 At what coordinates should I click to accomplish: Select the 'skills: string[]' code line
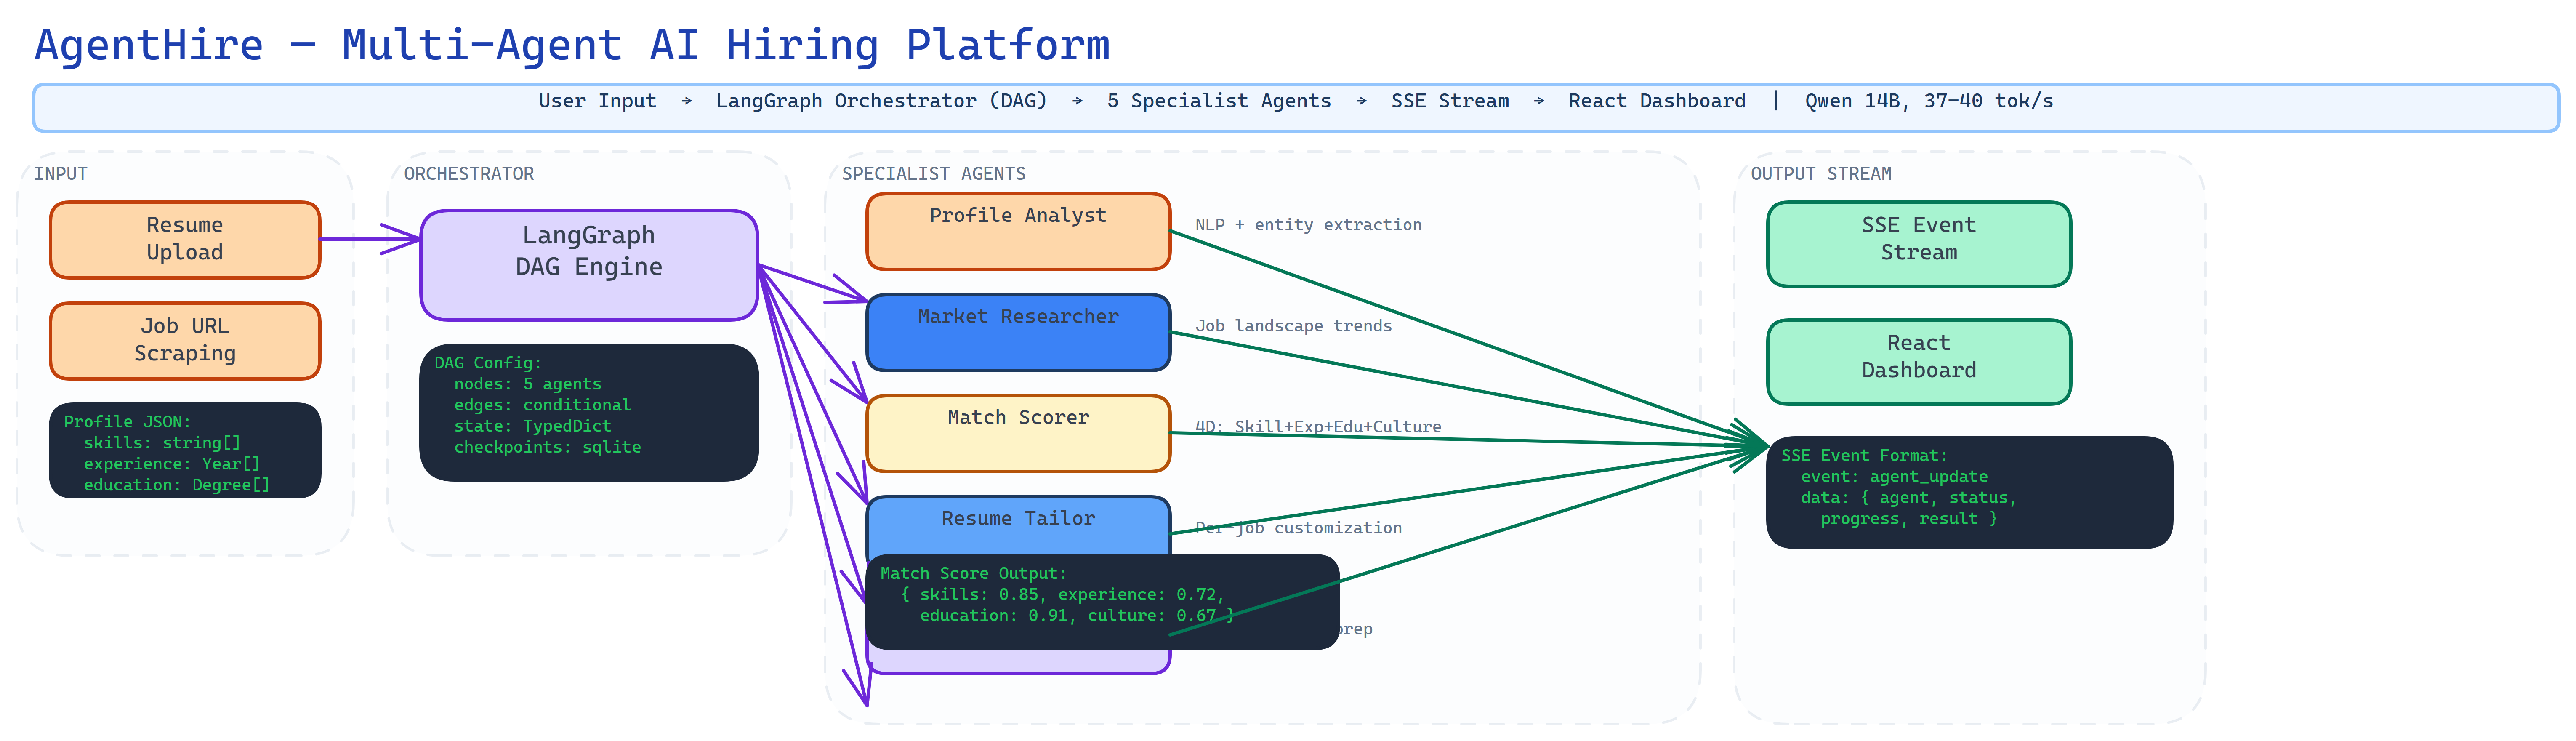click(162, 443)
